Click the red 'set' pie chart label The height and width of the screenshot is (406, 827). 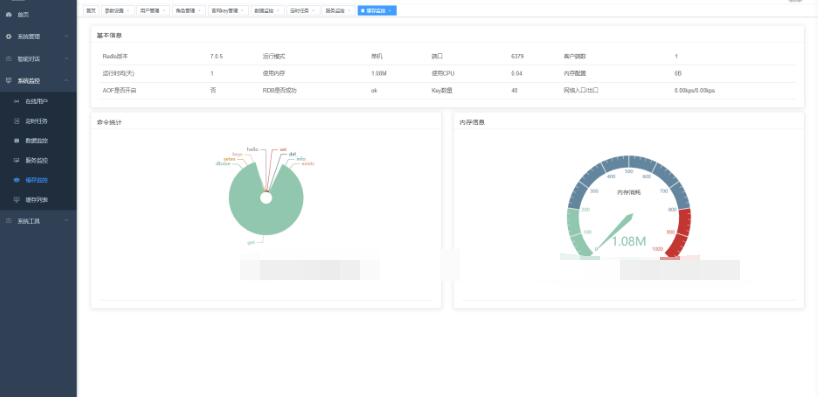tap(283, 150)
